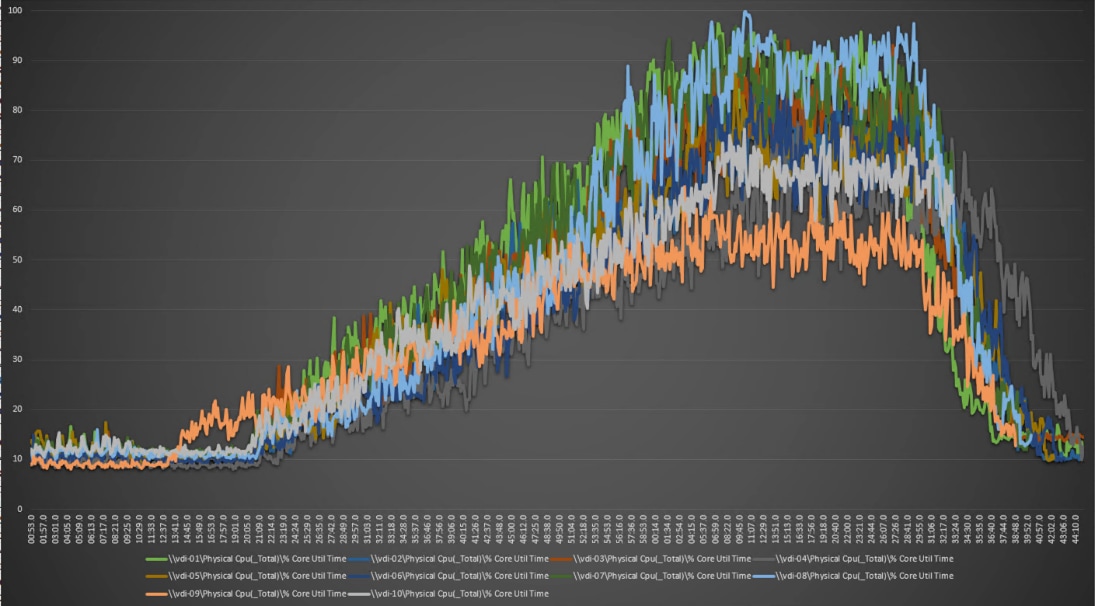Image resolution: width=1095 pixels, height=606 pixels.
Task: Click the 12:37.0 time axis label
Action: (163, 529)
